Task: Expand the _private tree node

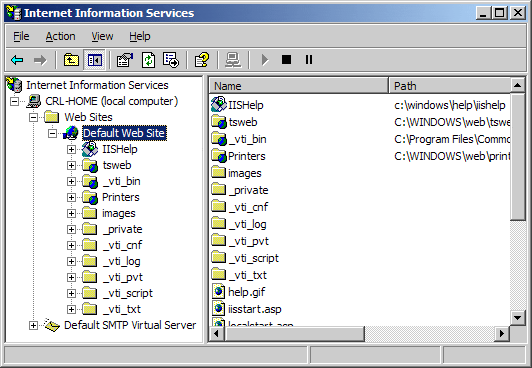Action: [71, 229]
